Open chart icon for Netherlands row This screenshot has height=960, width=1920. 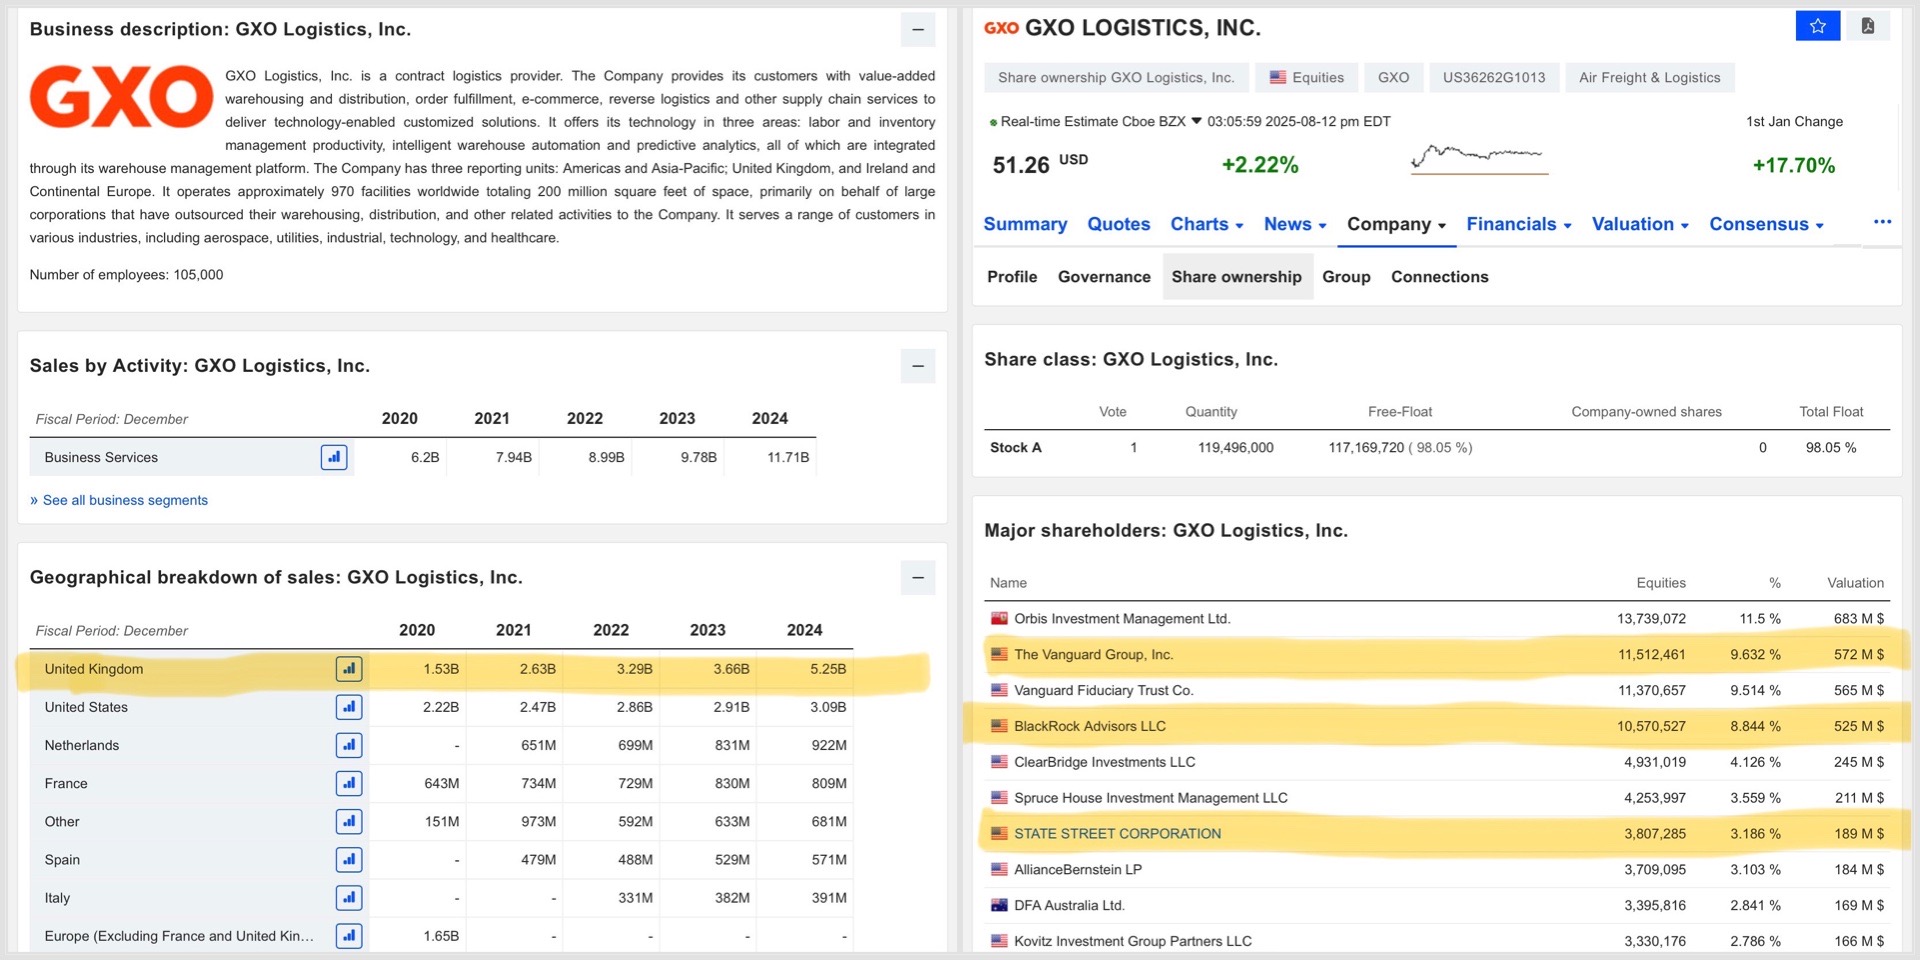pos(349,745)
